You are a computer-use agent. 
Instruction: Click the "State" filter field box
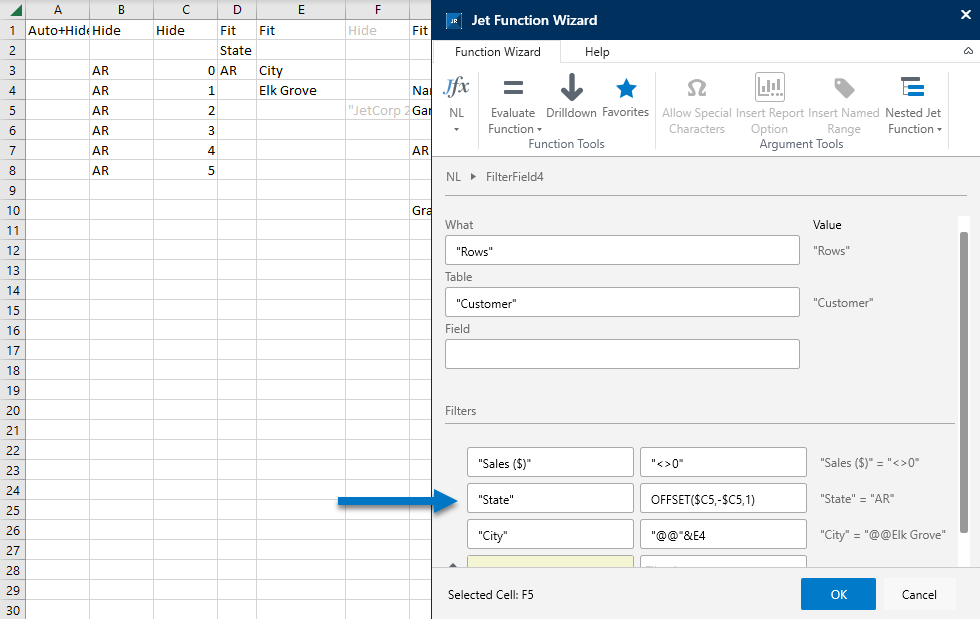click(550, 498)
